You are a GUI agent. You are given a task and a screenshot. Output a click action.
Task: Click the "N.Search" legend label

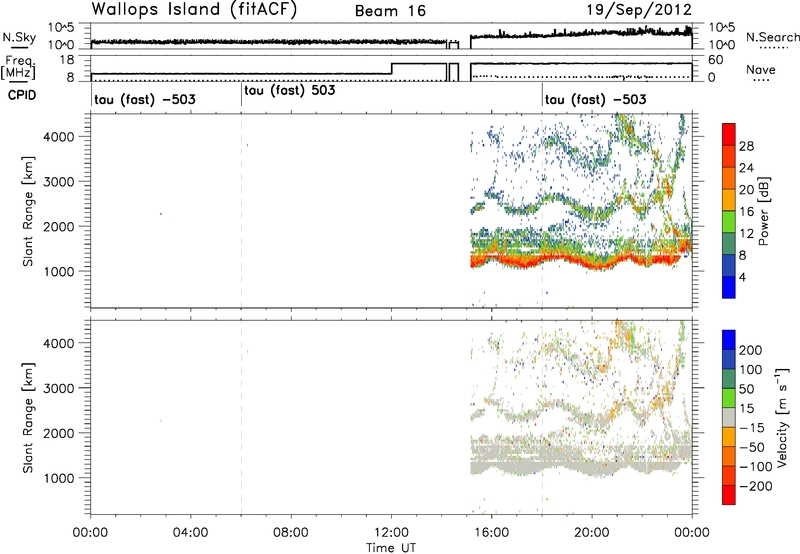point(772,37)
